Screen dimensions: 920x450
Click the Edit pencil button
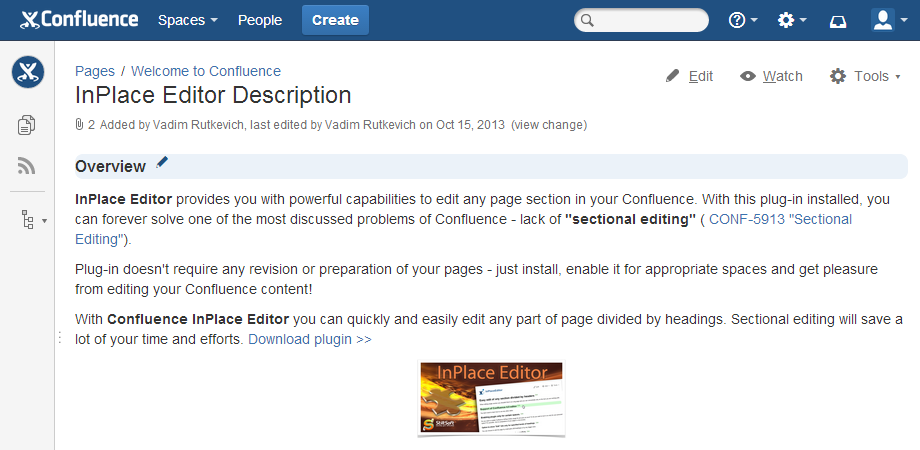click(x=689, y=76)
